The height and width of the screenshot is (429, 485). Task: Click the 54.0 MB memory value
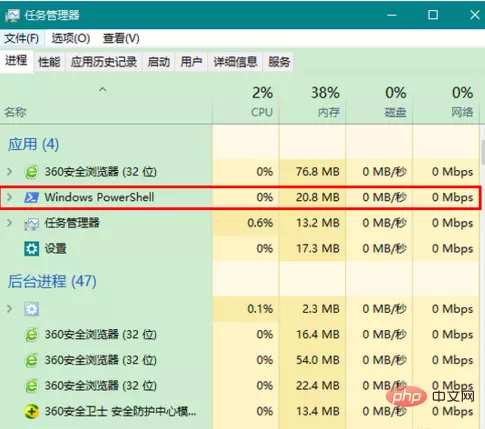coord(317,360)
